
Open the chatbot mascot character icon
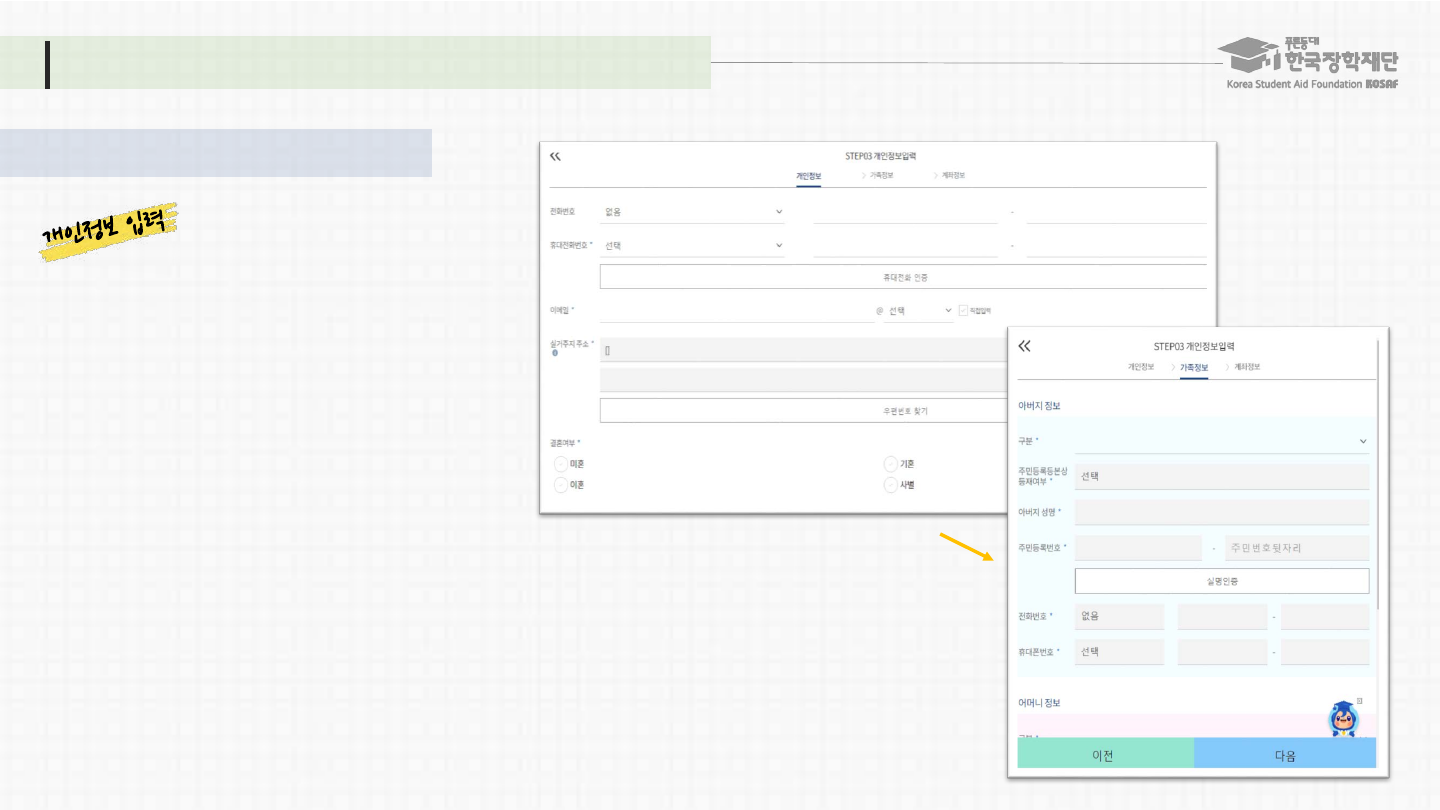coord(1342,720)
